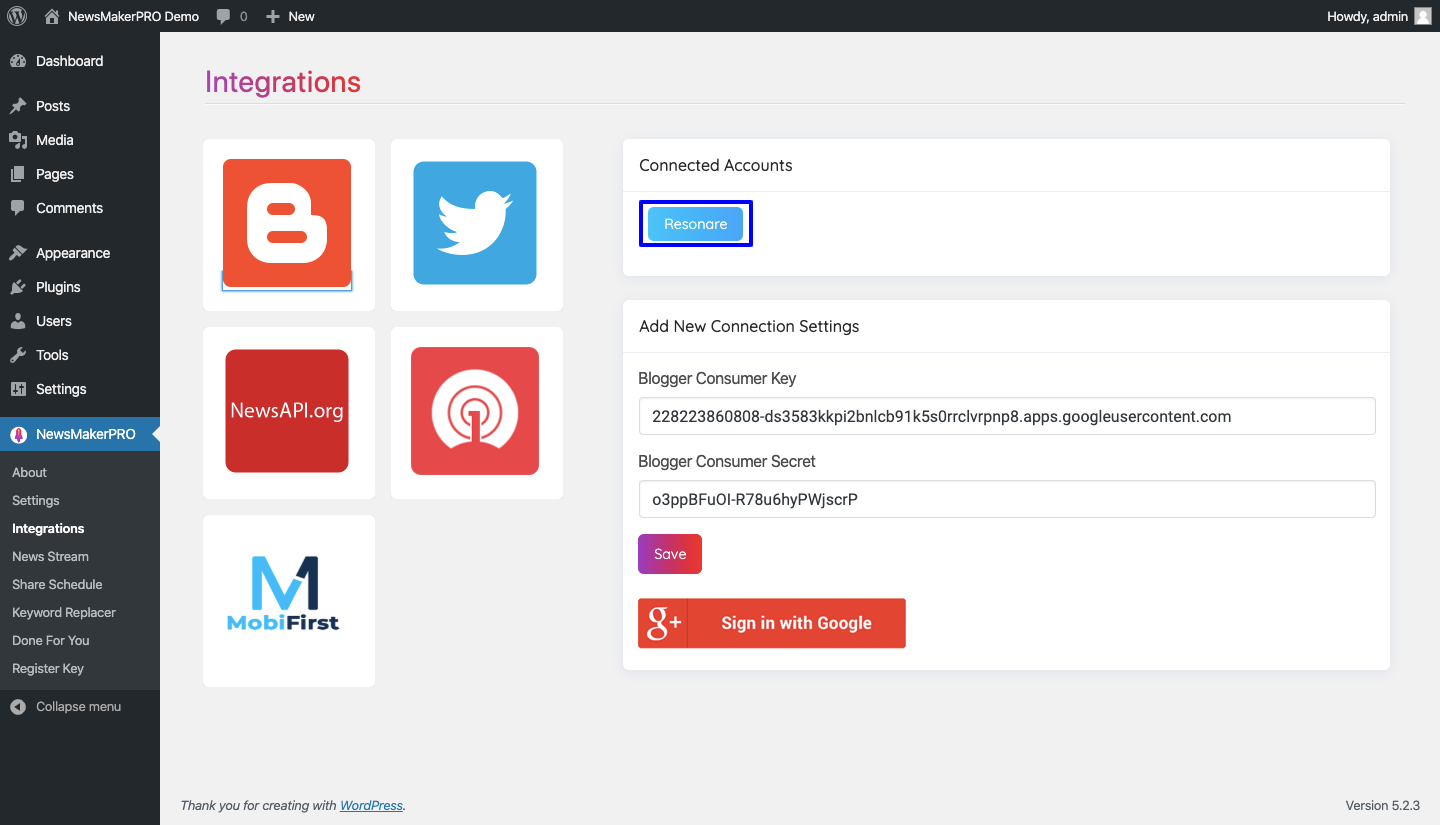Click the Settings sliders icon in sidebar
Image resolution: width=1440 pixels, height=825 pixels.
pyautogui.click(x=18, y=389)
